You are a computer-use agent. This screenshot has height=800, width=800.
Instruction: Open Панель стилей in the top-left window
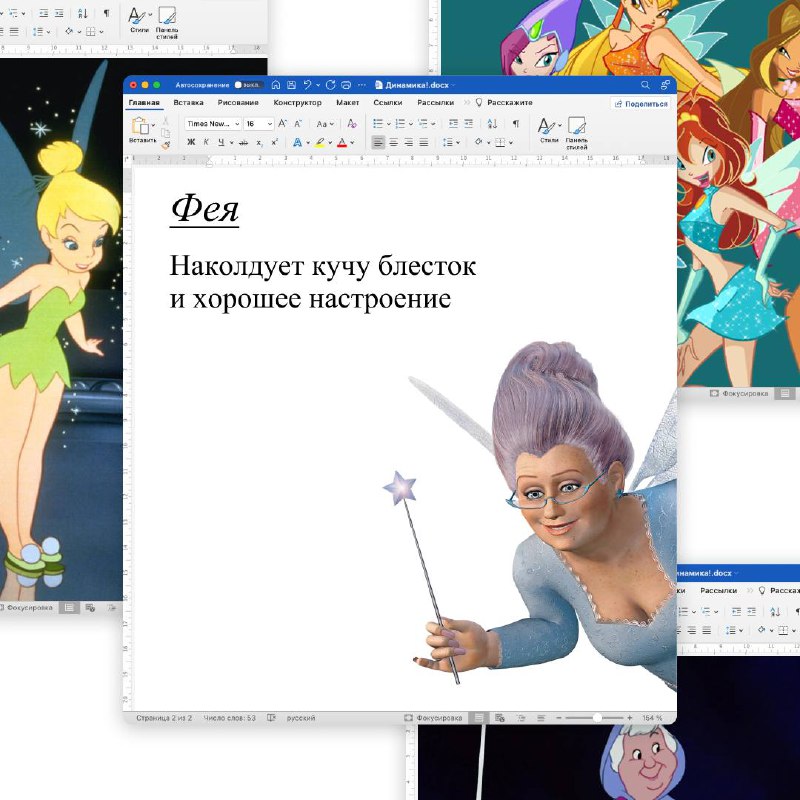pos(167,23)
